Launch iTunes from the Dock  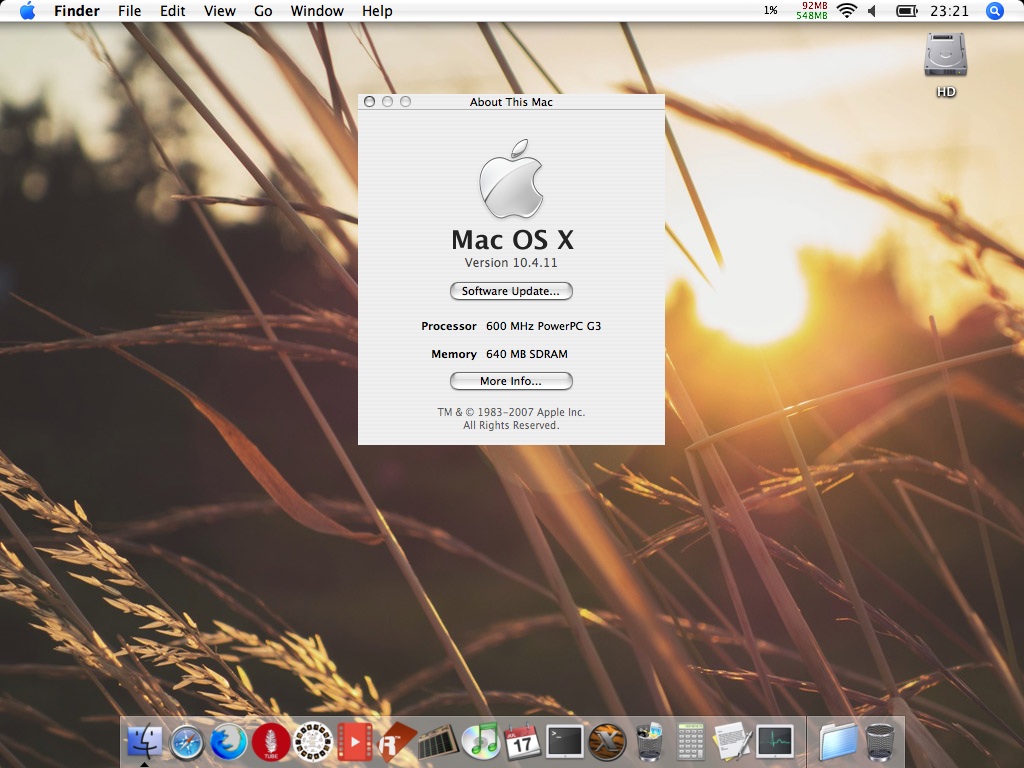pos(481,742)
